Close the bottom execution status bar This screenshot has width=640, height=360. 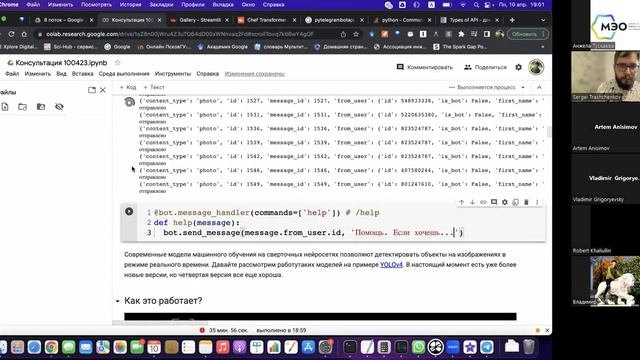547,330
